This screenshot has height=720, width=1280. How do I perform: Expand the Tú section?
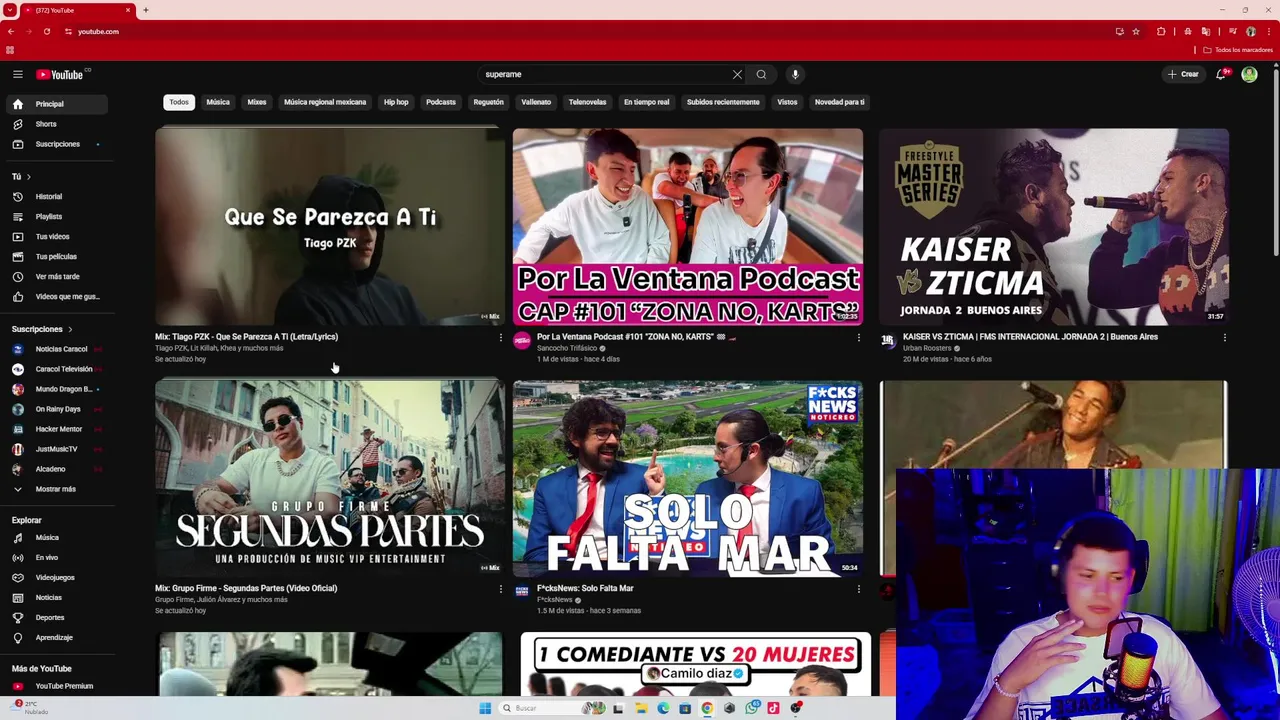[22, 176]
